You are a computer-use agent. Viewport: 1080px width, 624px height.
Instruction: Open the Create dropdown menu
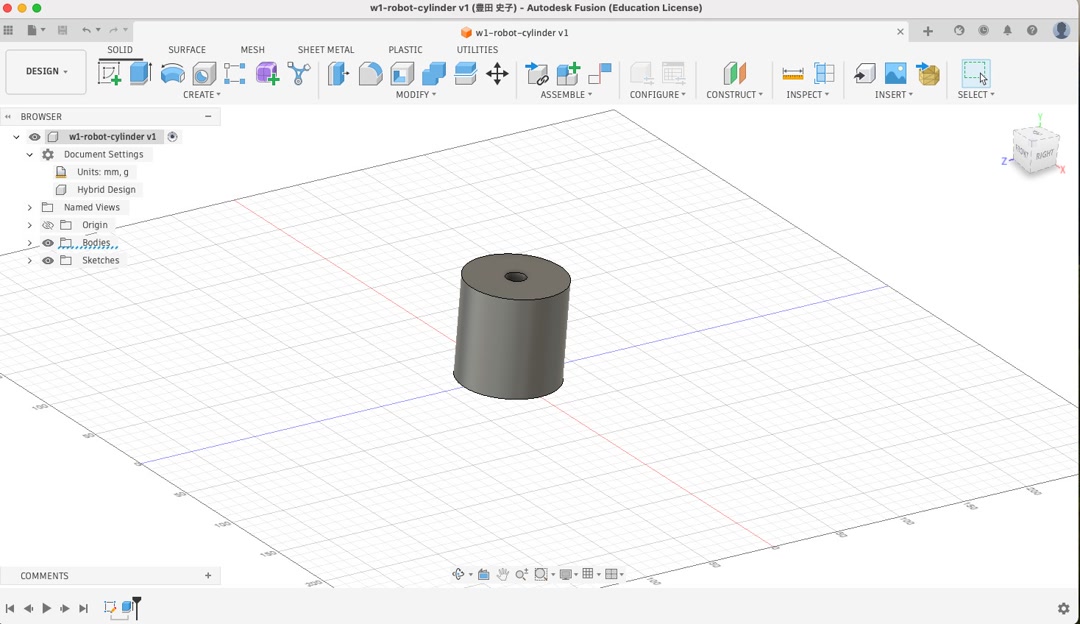click(x=201, y=94)
